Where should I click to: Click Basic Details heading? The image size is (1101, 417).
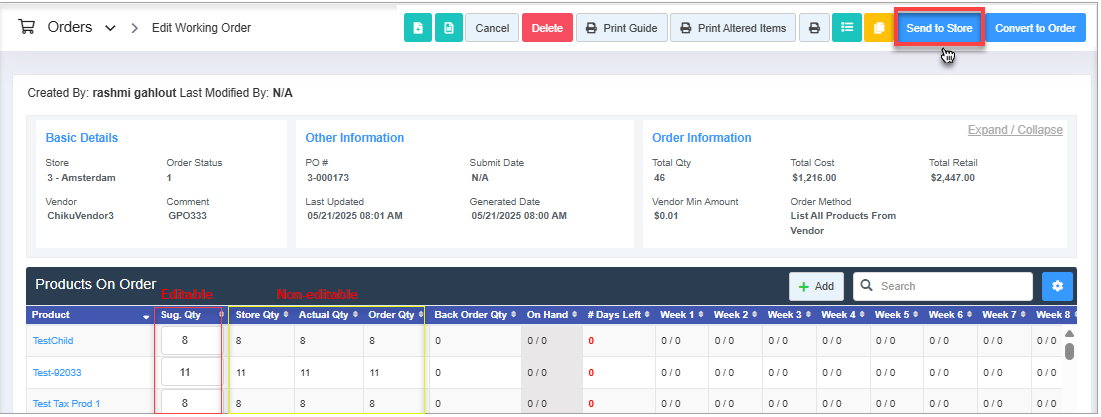coord(81,138)
